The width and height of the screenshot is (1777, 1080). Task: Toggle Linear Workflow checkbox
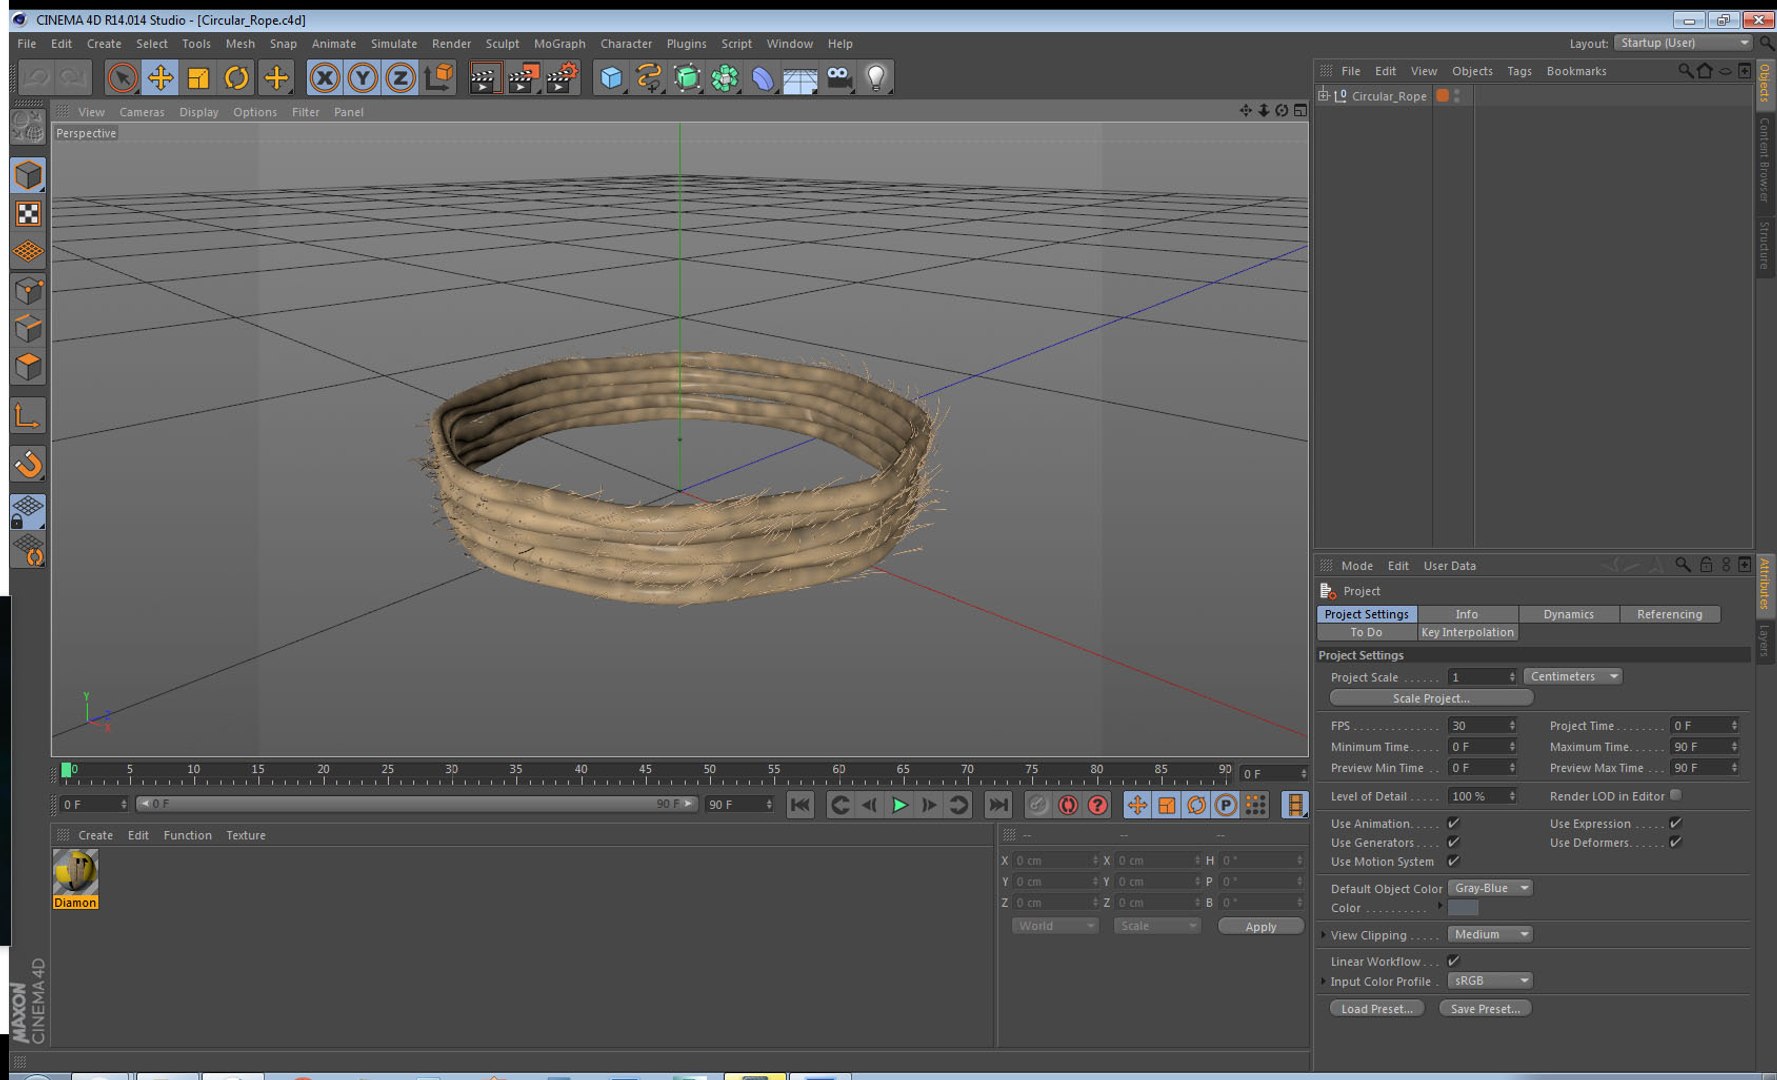click(x=1453, y=961)
